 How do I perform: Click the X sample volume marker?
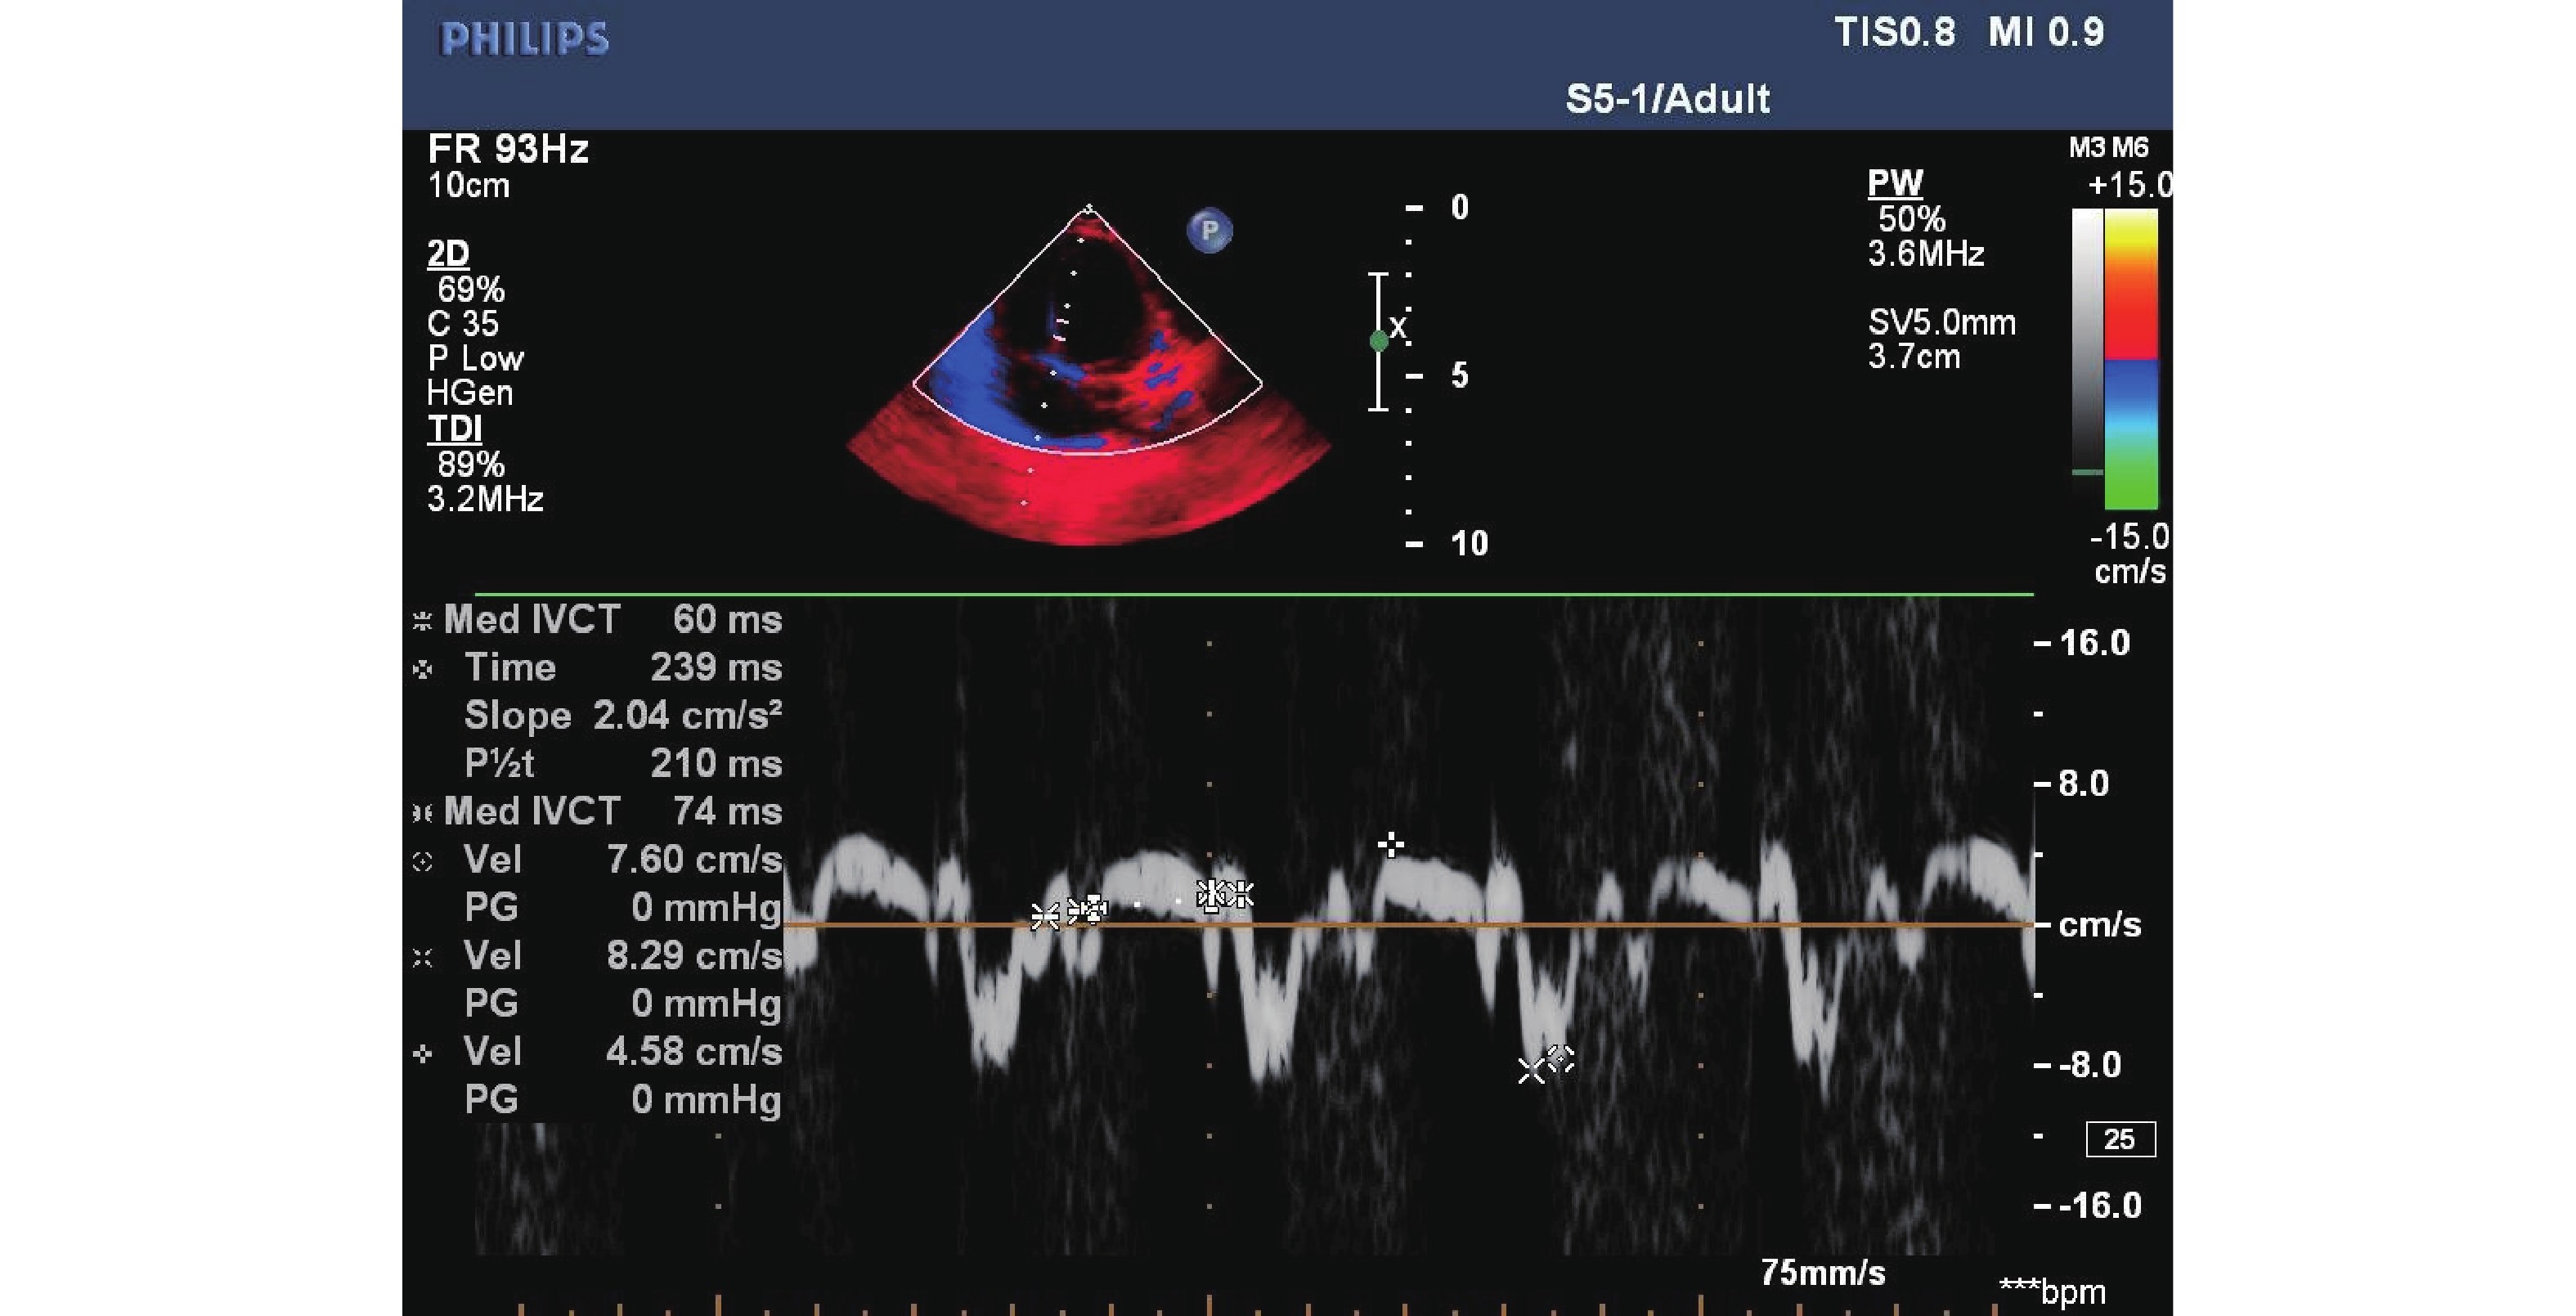coord(1398,327)
